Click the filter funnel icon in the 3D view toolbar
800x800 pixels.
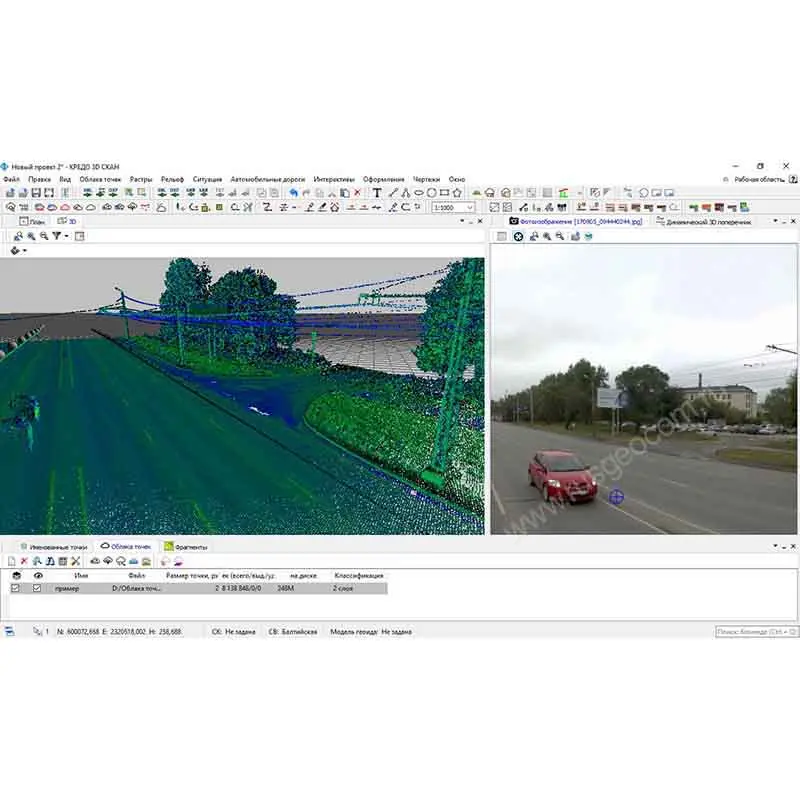pyautogui.click(x=57, y=236)
